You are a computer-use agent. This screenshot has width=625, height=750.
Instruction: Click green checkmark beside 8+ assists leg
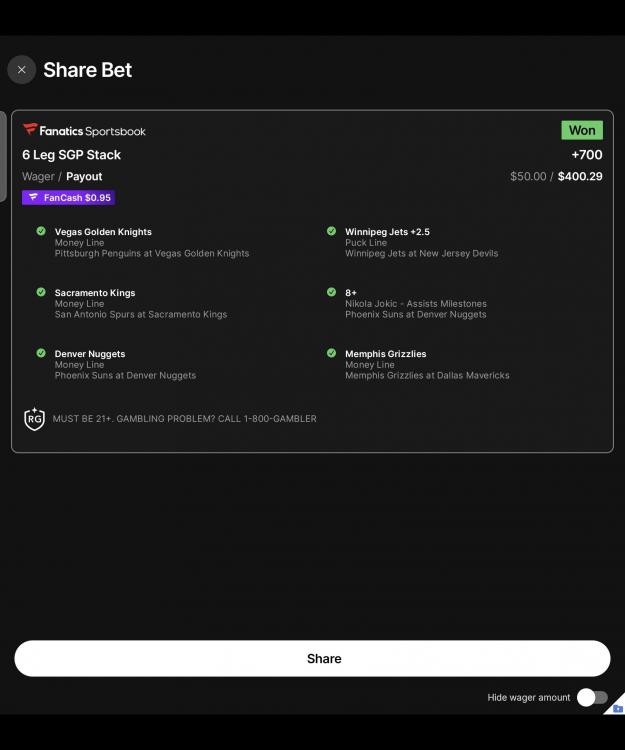(331, 292)
